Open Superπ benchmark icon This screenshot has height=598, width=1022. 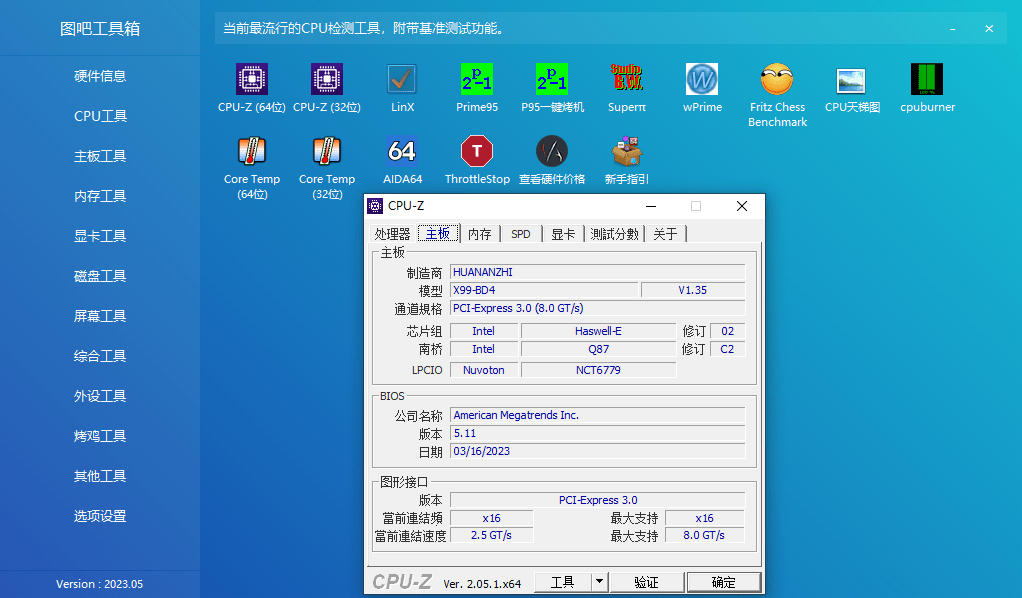coord(627,80)
